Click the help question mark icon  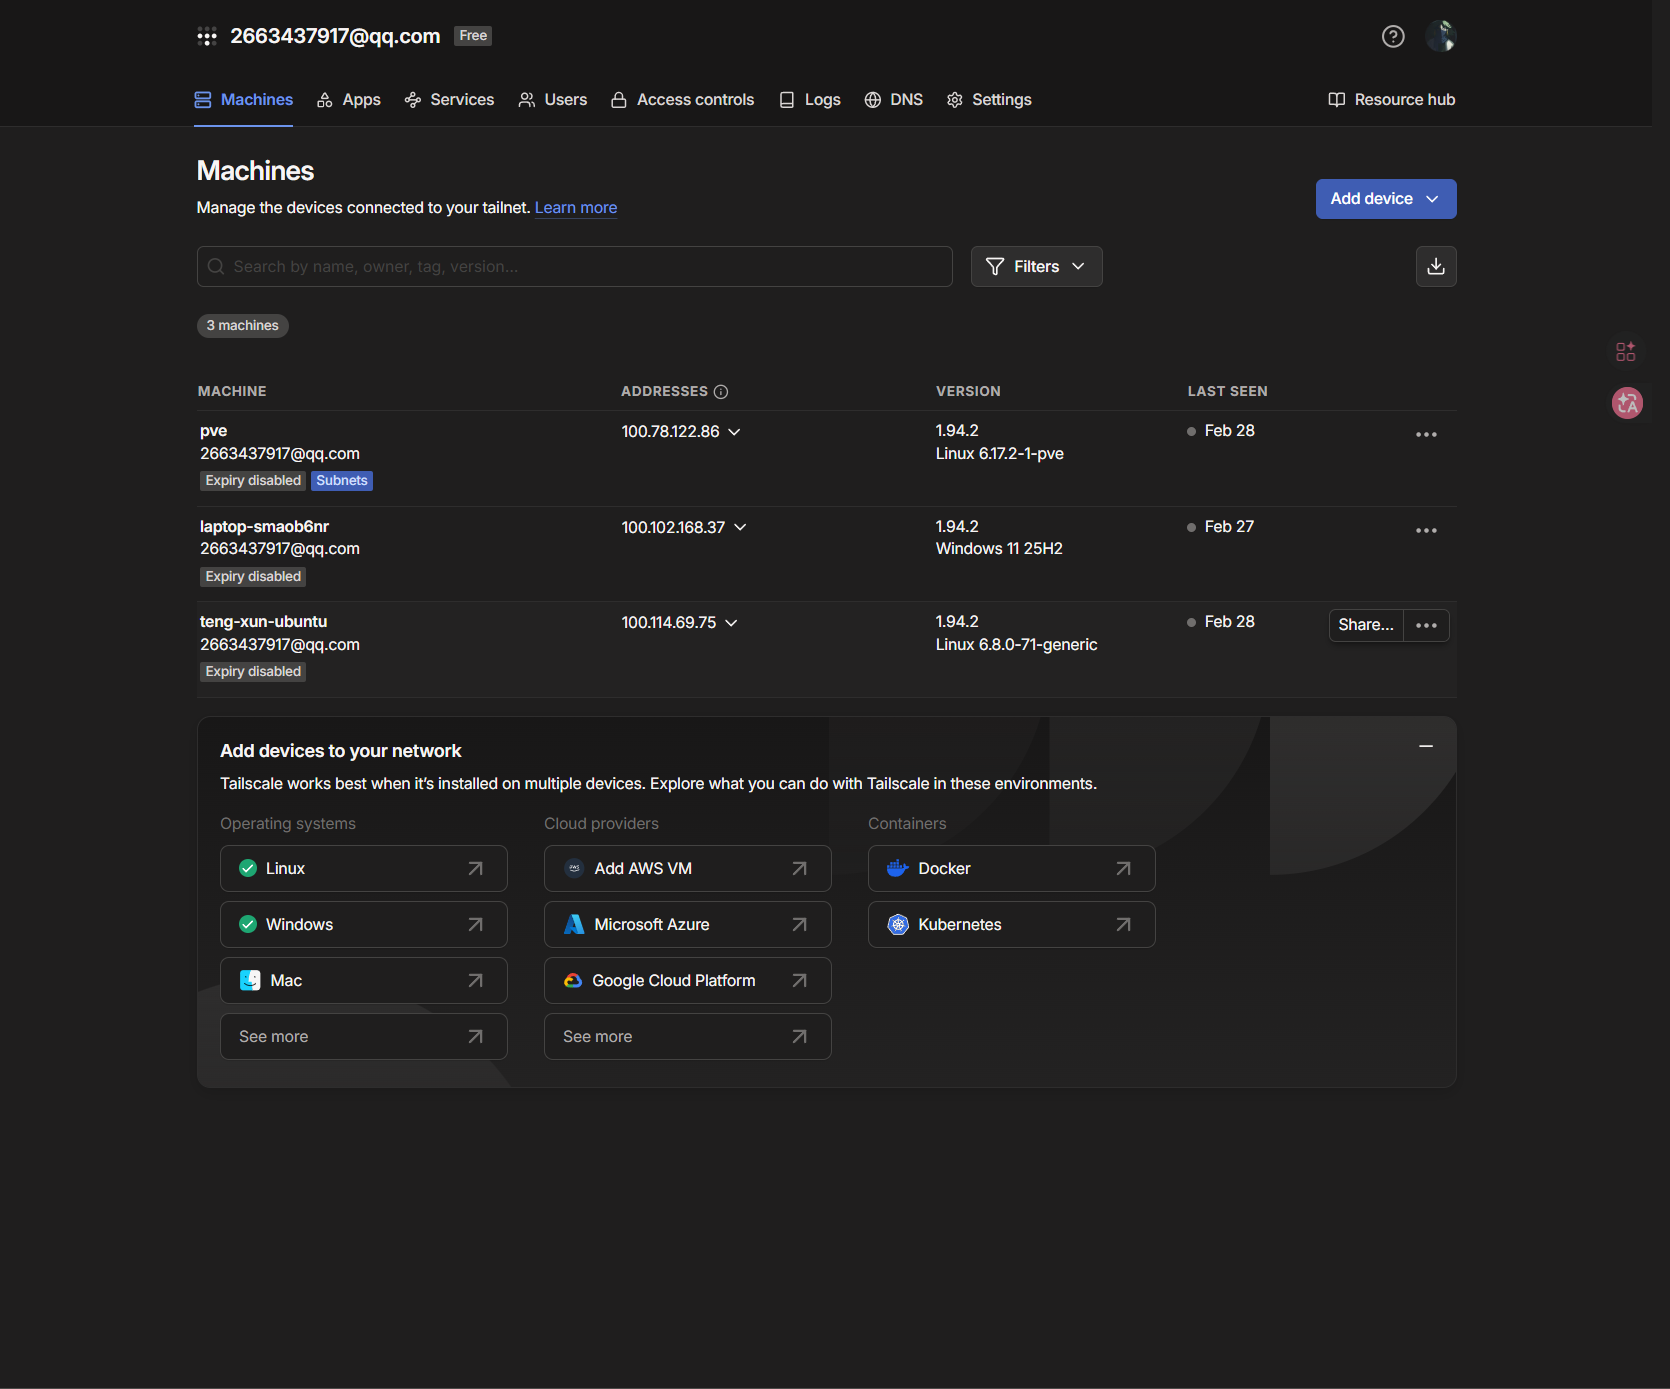[x=1392, y=37]
